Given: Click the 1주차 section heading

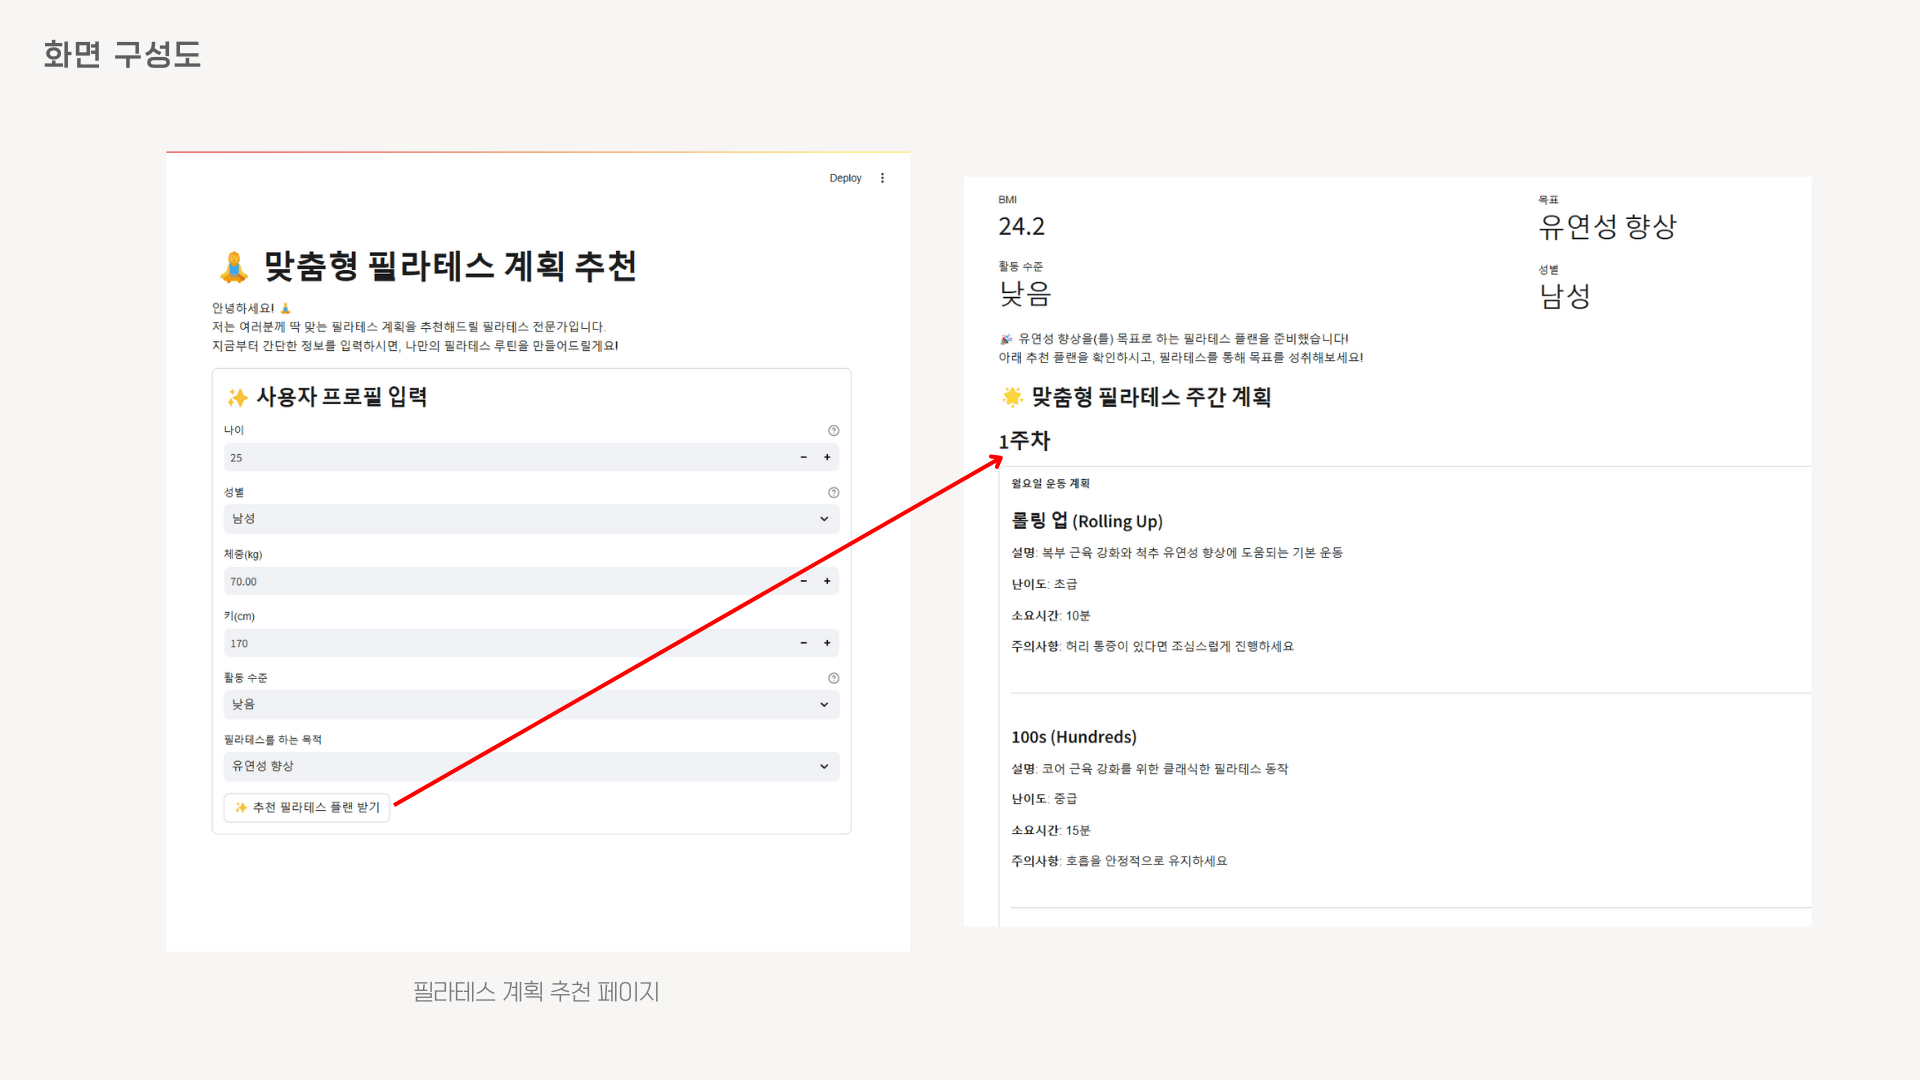Looking at the screenshot, I should pos(1024,441).
